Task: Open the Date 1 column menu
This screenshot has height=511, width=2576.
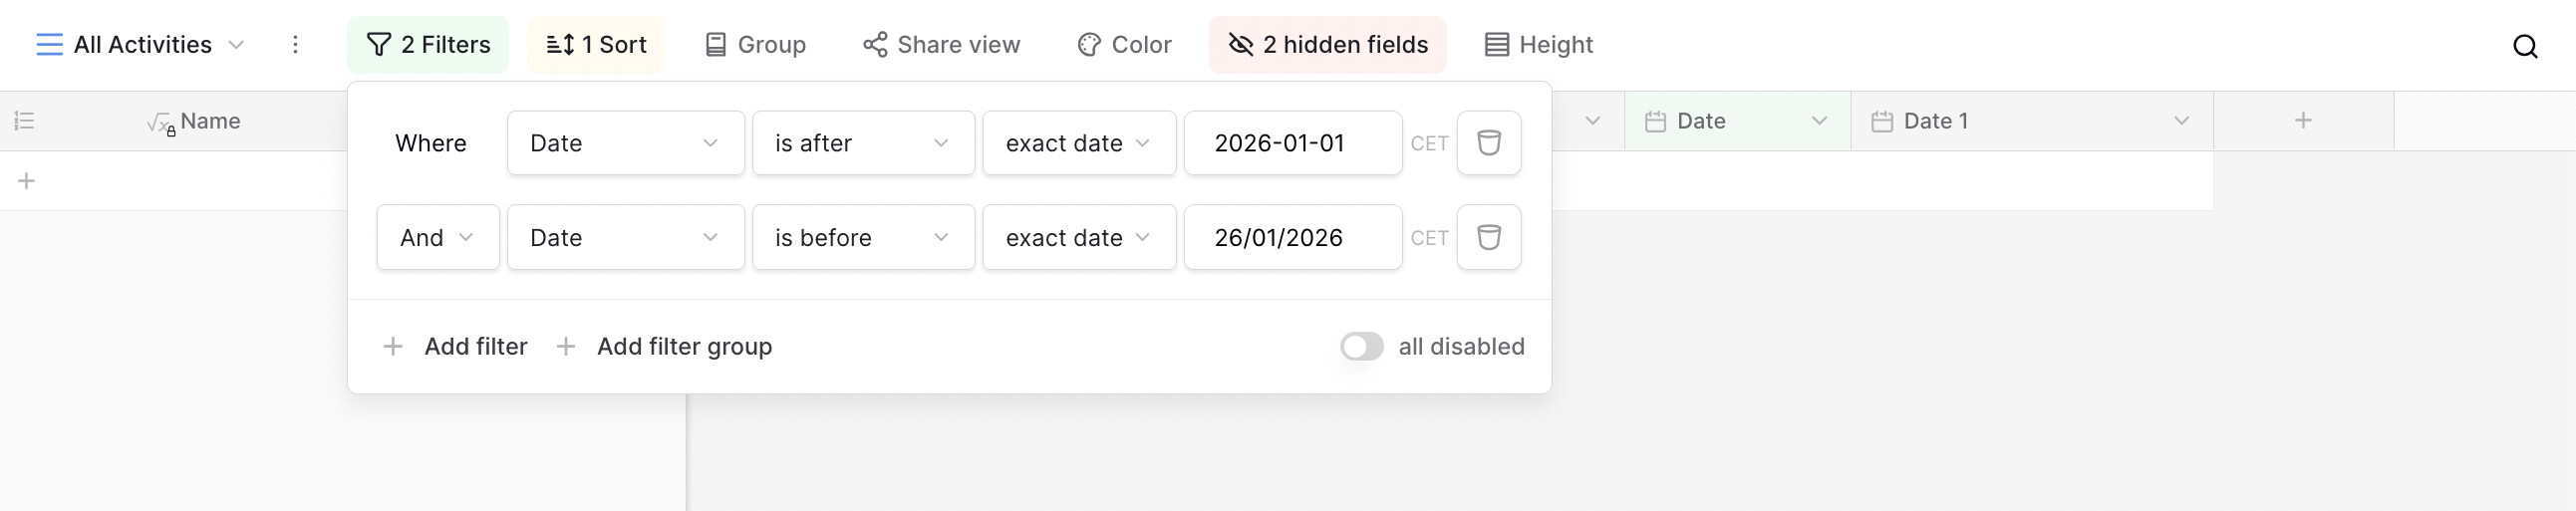Action: (x=2181, y=121)
